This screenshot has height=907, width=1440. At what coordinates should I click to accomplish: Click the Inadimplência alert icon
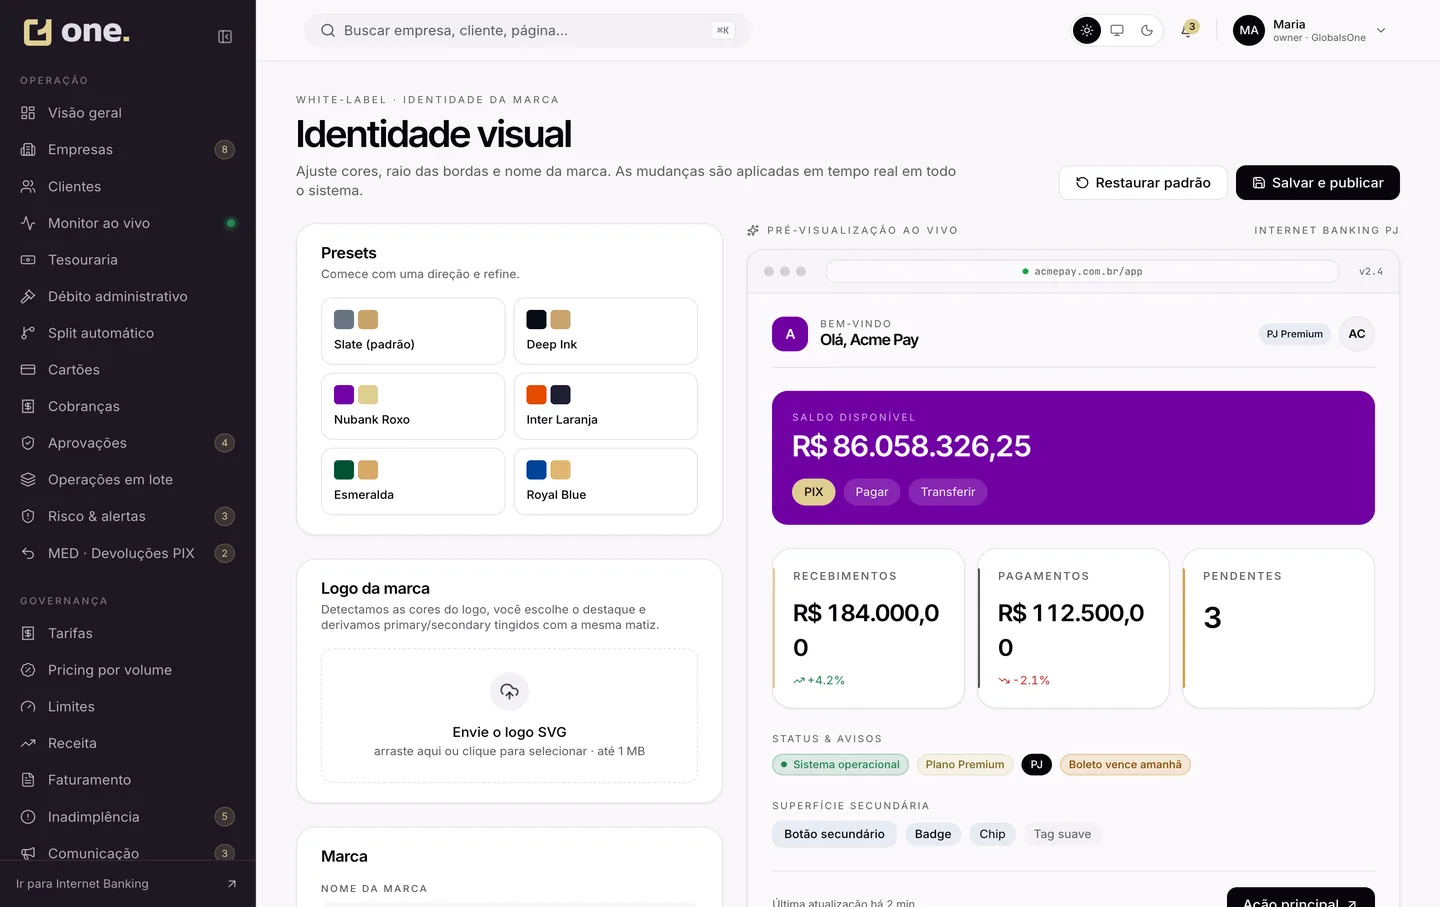(x=28, y=817)
